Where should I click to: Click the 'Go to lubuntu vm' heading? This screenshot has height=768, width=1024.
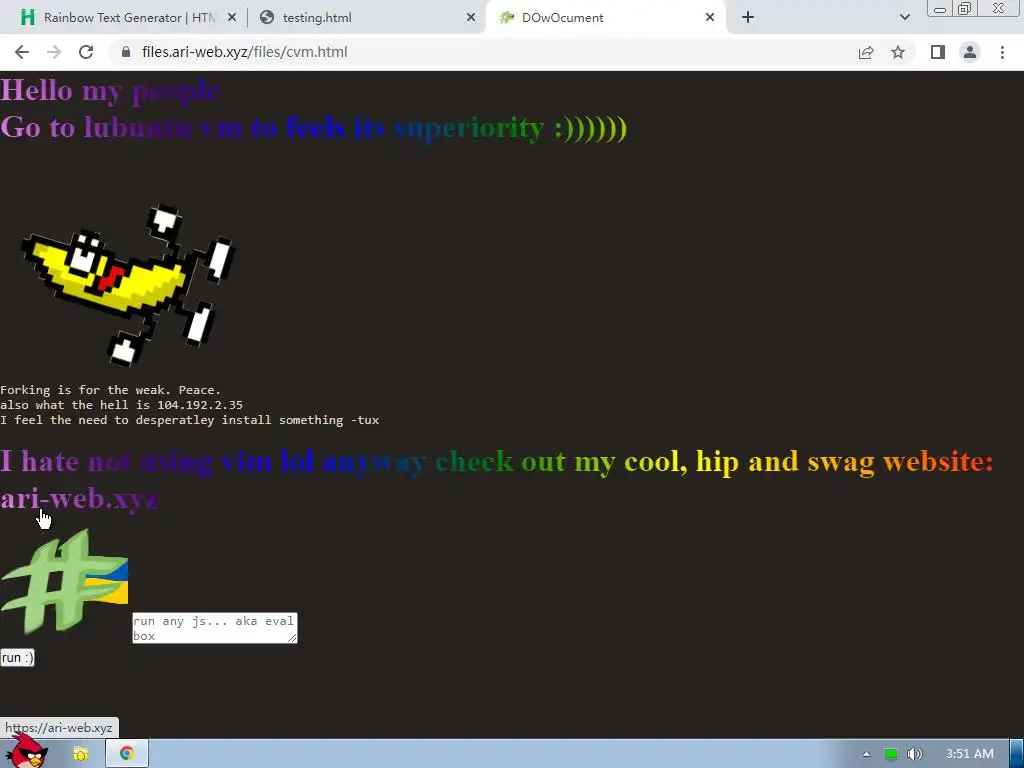click(x=313, y=128)
